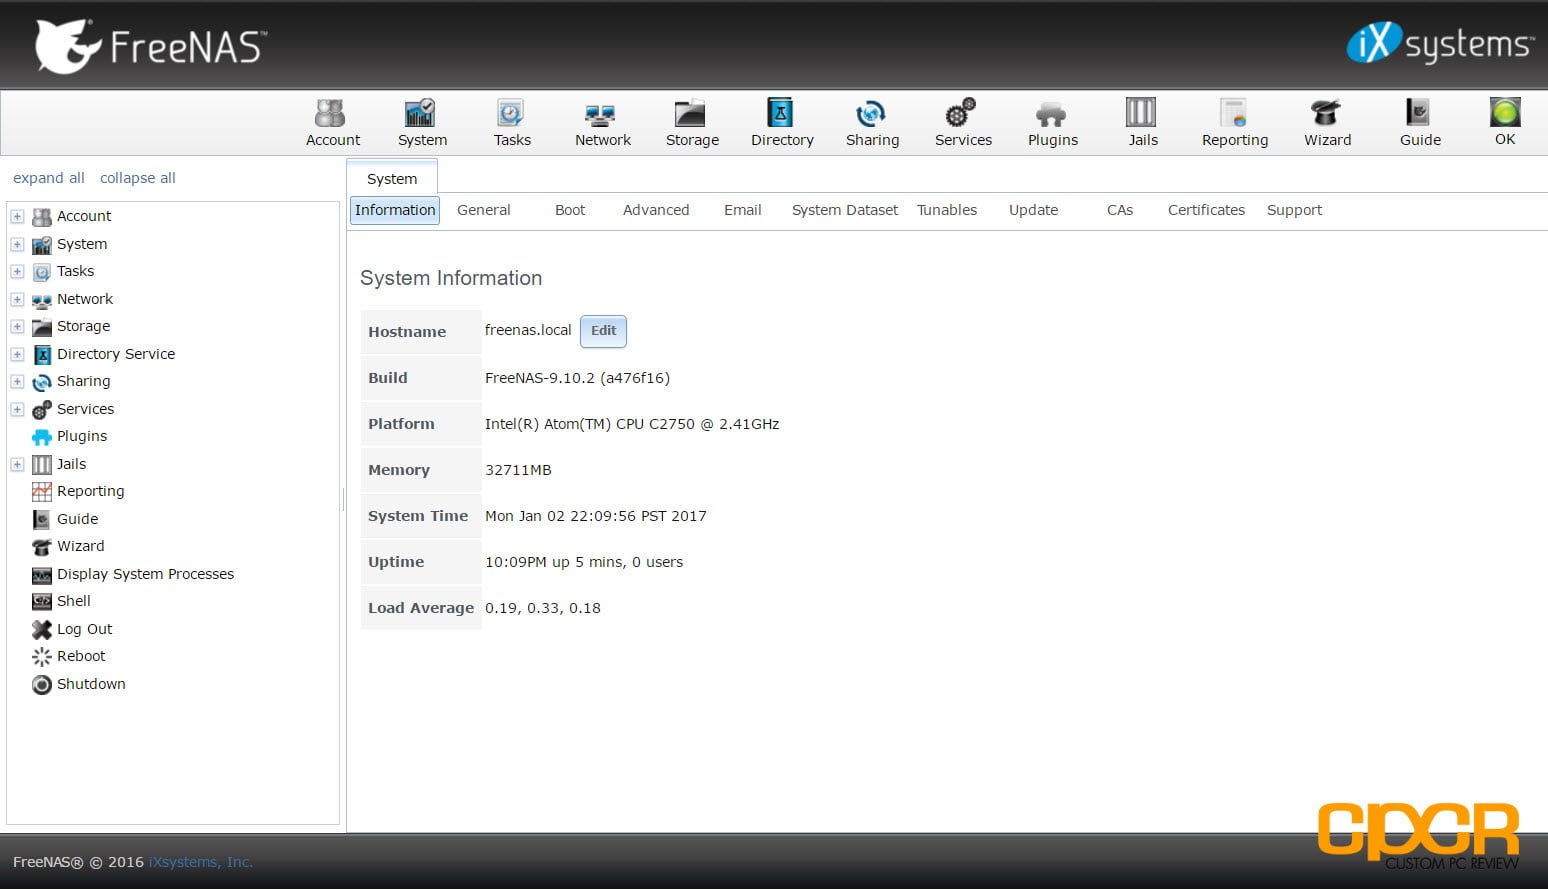Viewport: 1548px width, 890px height.
Task: Expand the Directory Service tree node
Action: pyautogui.click(x=17, y=354)
